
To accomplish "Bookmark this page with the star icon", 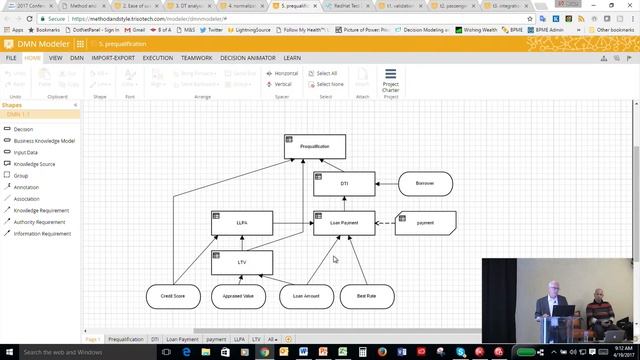I will tap(530, 19).
